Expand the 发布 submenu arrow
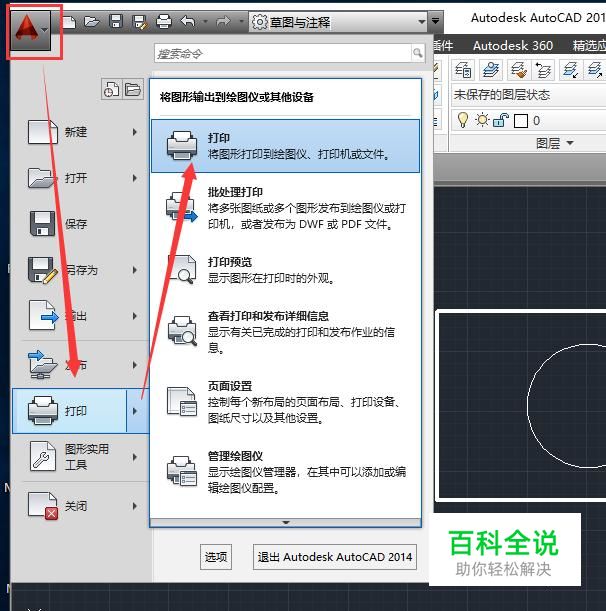This screenshot has height=611, width=606. (134, 365)
